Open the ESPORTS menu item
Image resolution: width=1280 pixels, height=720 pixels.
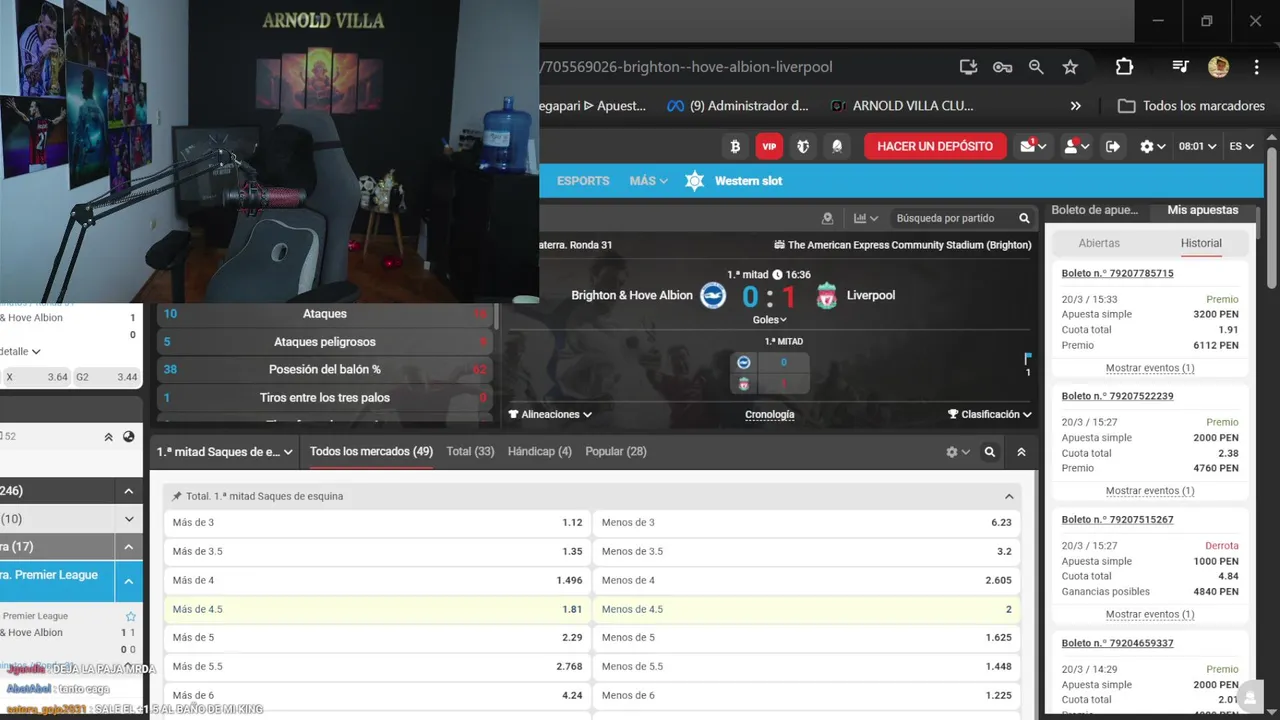pyautogui.click(x=583, y=181)
